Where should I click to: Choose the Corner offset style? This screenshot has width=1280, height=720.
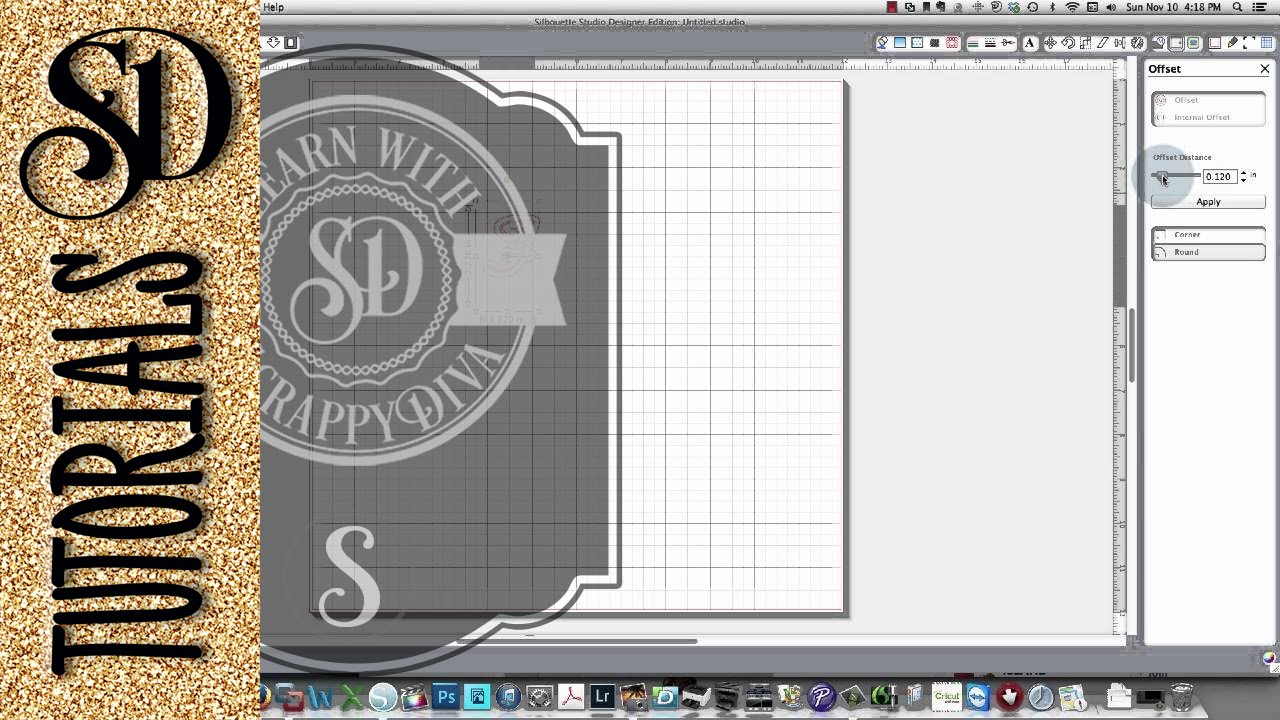pyautogui.click(x=1208, y=235)
